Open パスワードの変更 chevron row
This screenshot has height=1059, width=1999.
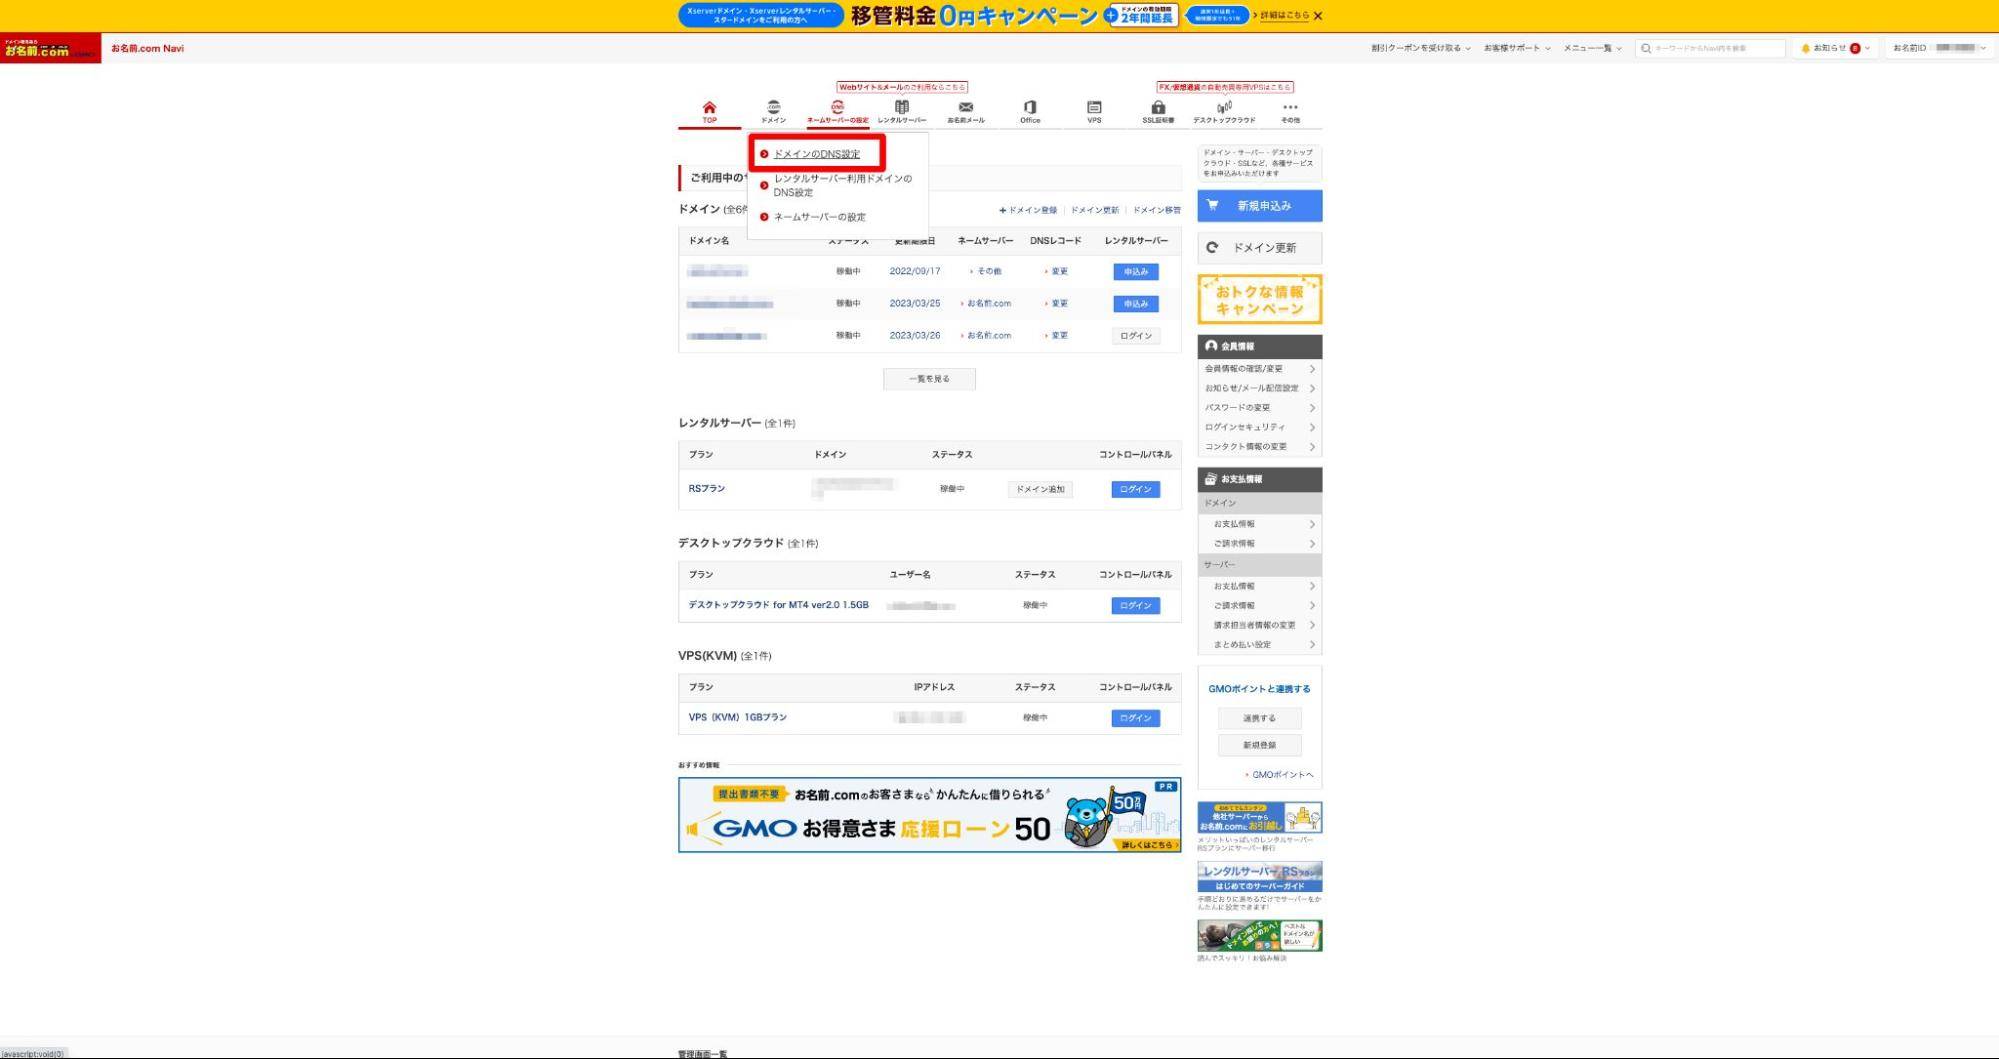pos(1260,408)
